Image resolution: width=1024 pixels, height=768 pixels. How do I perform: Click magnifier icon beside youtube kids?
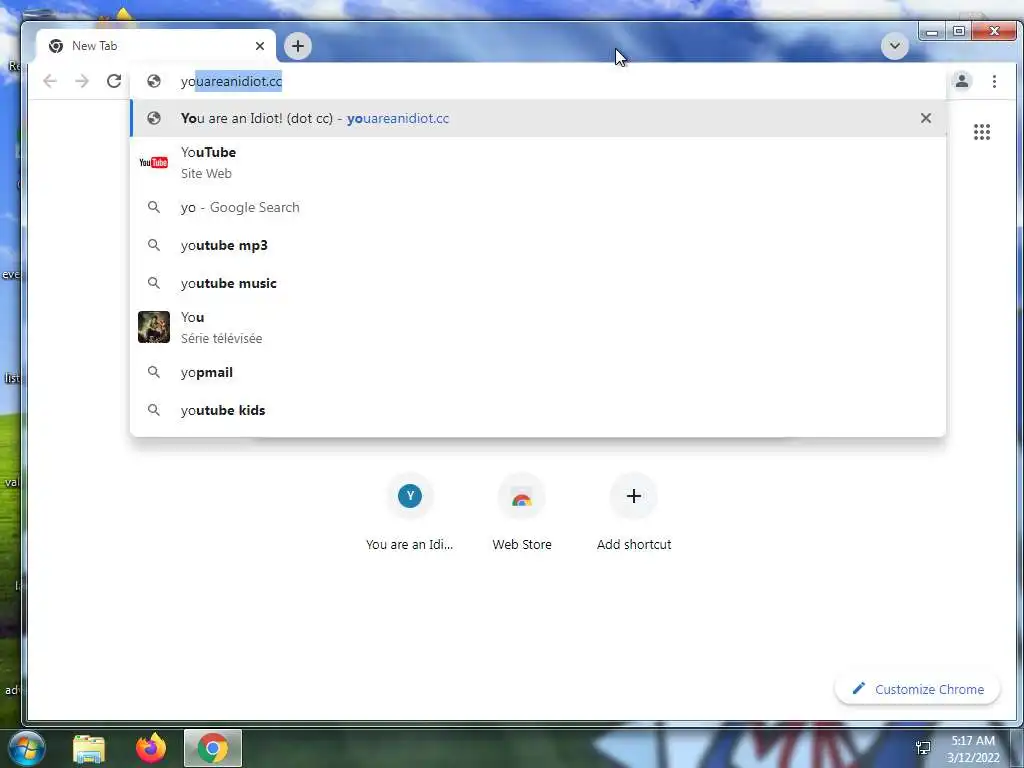point(153,410)
